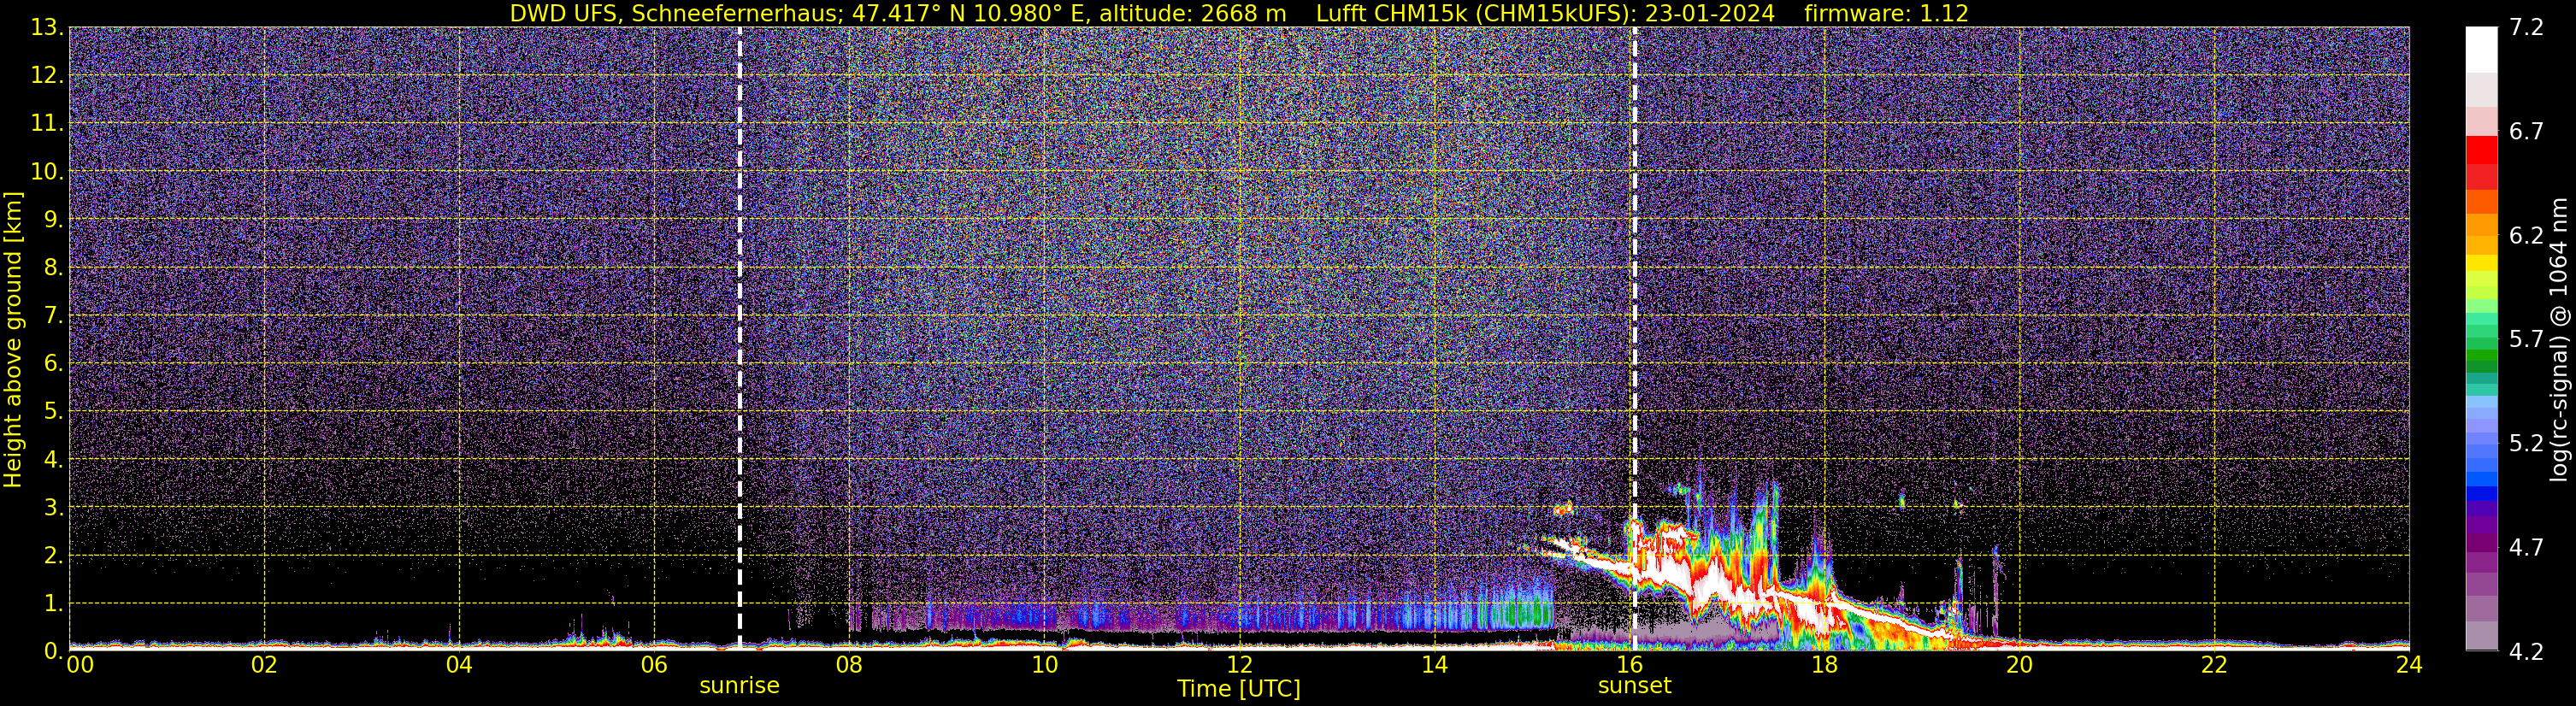Click the white segment atop the colorbar

point(2481,50)
